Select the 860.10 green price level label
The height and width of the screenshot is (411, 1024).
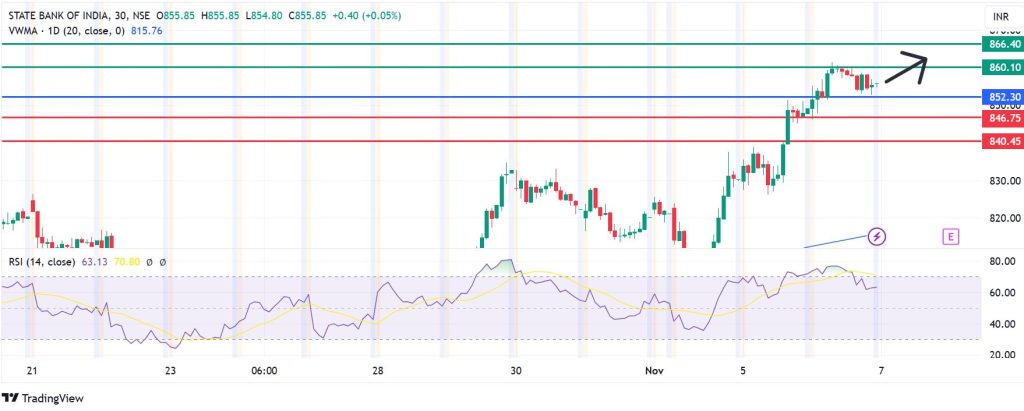1002,67
